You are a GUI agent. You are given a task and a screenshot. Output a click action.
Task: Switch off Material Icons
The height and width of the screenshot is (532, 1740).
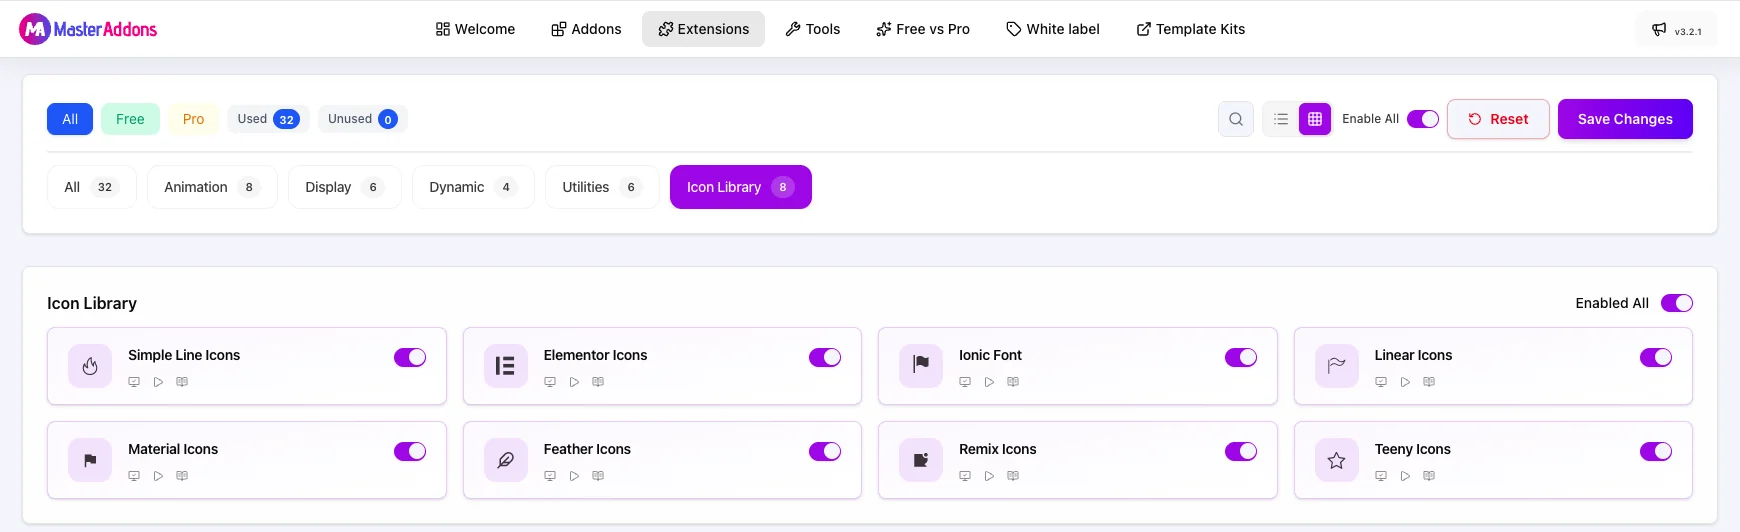point(410,451)
